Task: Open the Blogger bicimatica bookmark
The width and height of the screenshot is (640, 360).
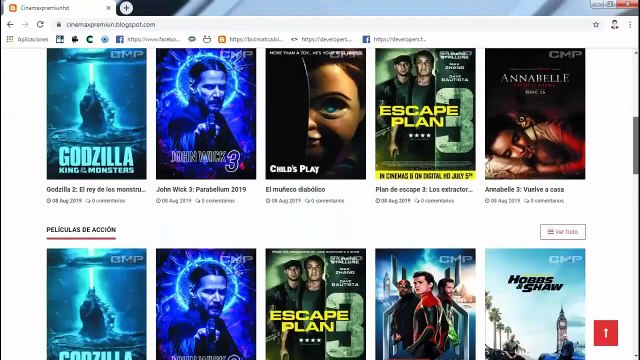Action: coord(251,39)
